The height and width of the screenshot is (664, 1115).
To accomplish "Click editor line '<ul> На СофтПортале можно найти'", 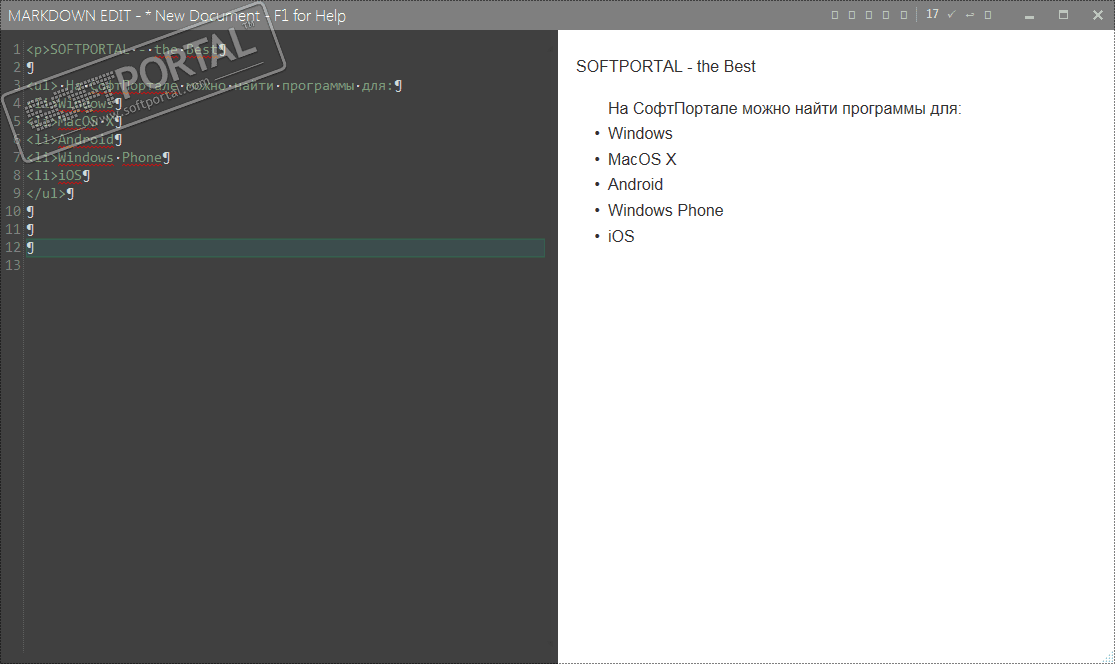I will coord(214,85).
